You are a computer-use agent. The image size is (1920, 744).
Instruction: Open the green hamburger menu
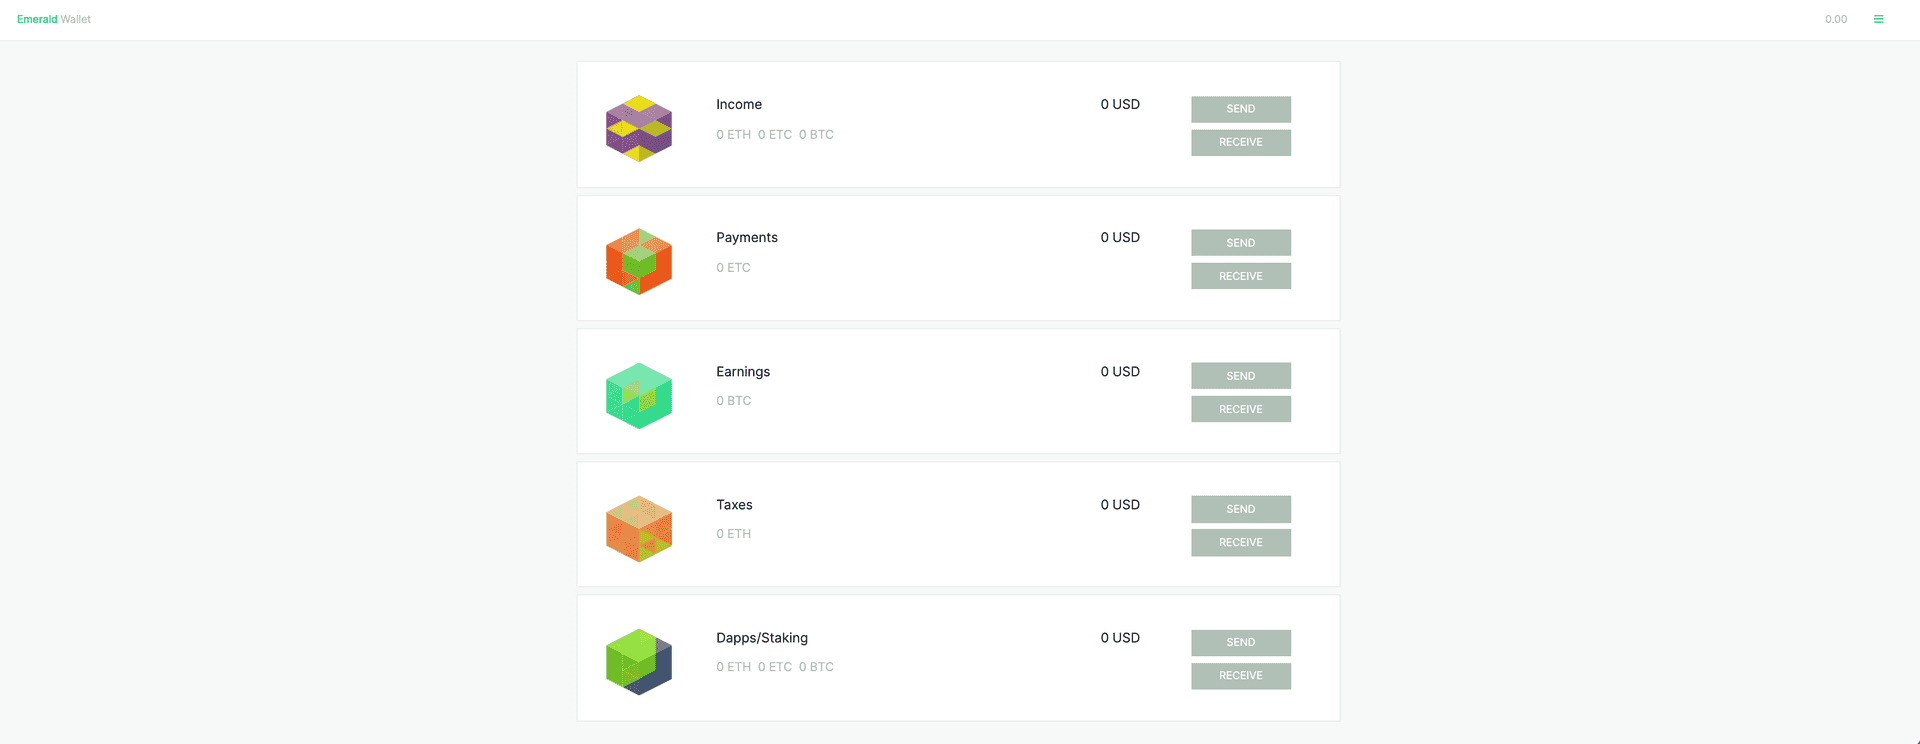1877,18
